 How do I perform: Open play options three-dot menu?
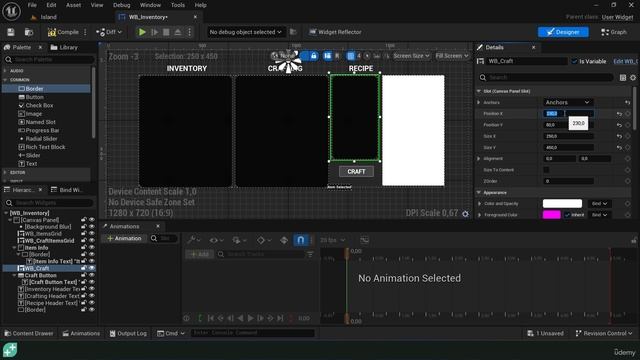pyautogui.click(x=189, y=32)
